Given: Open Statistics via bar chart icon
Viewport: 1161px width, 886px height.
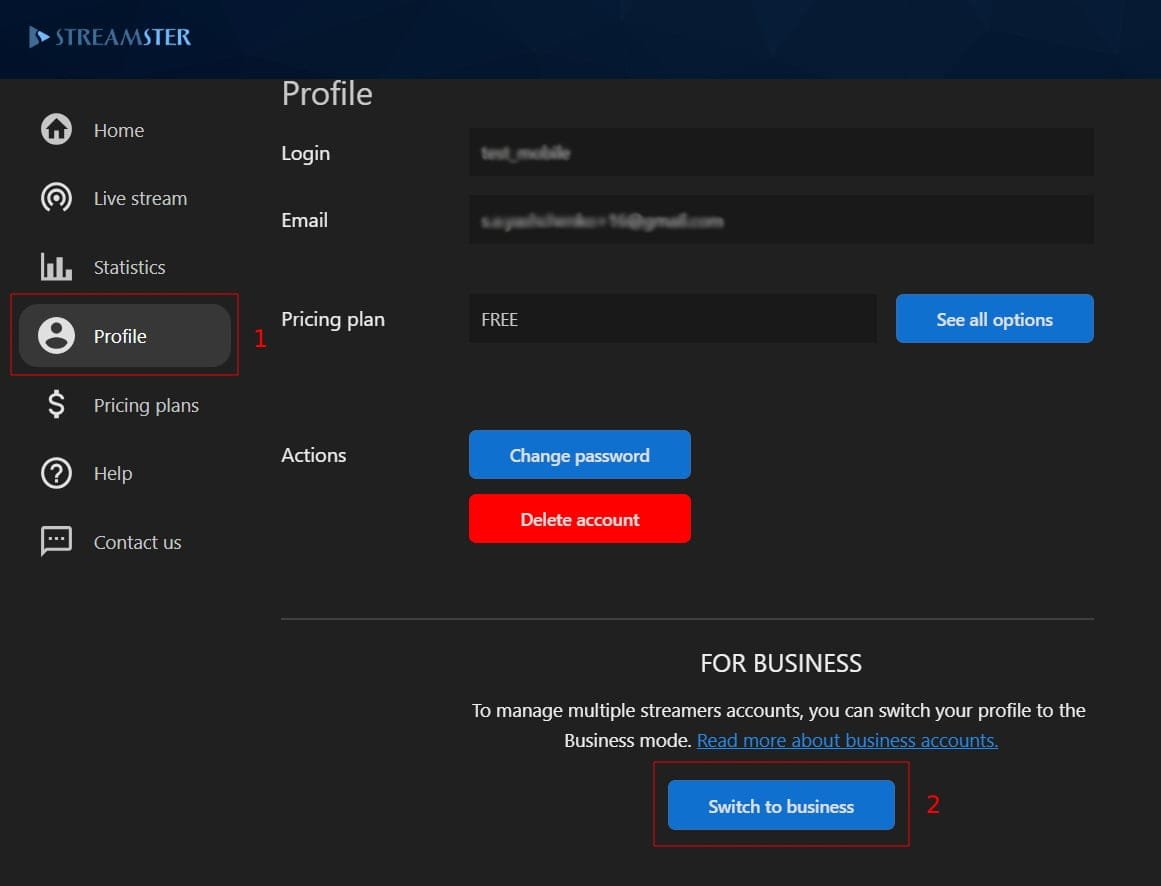Looking at the screenshot, I should pos(56,267).
